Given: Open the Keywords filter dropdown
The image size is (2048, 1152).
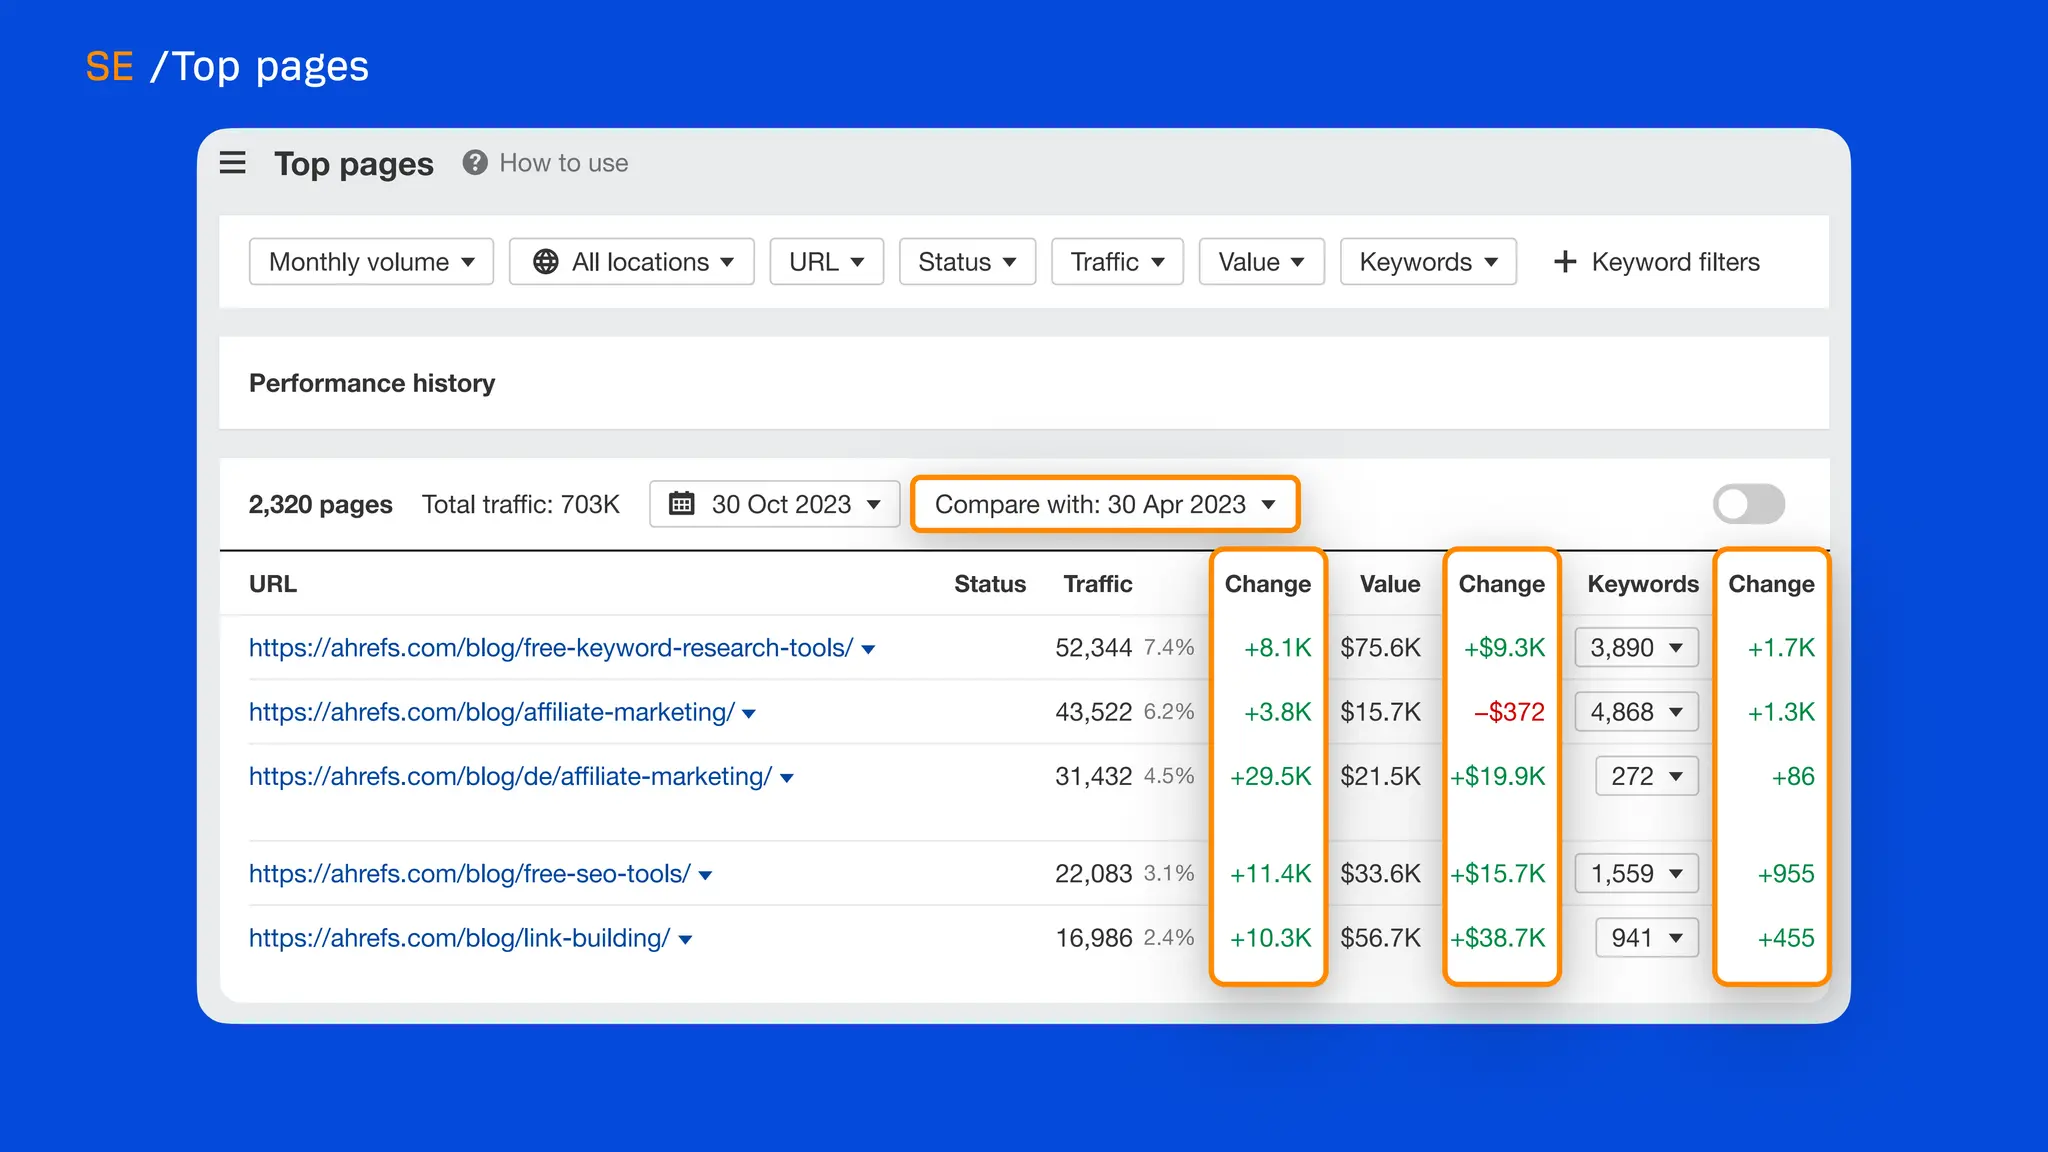Looking at the screenshot, I should click(1428, 262).
